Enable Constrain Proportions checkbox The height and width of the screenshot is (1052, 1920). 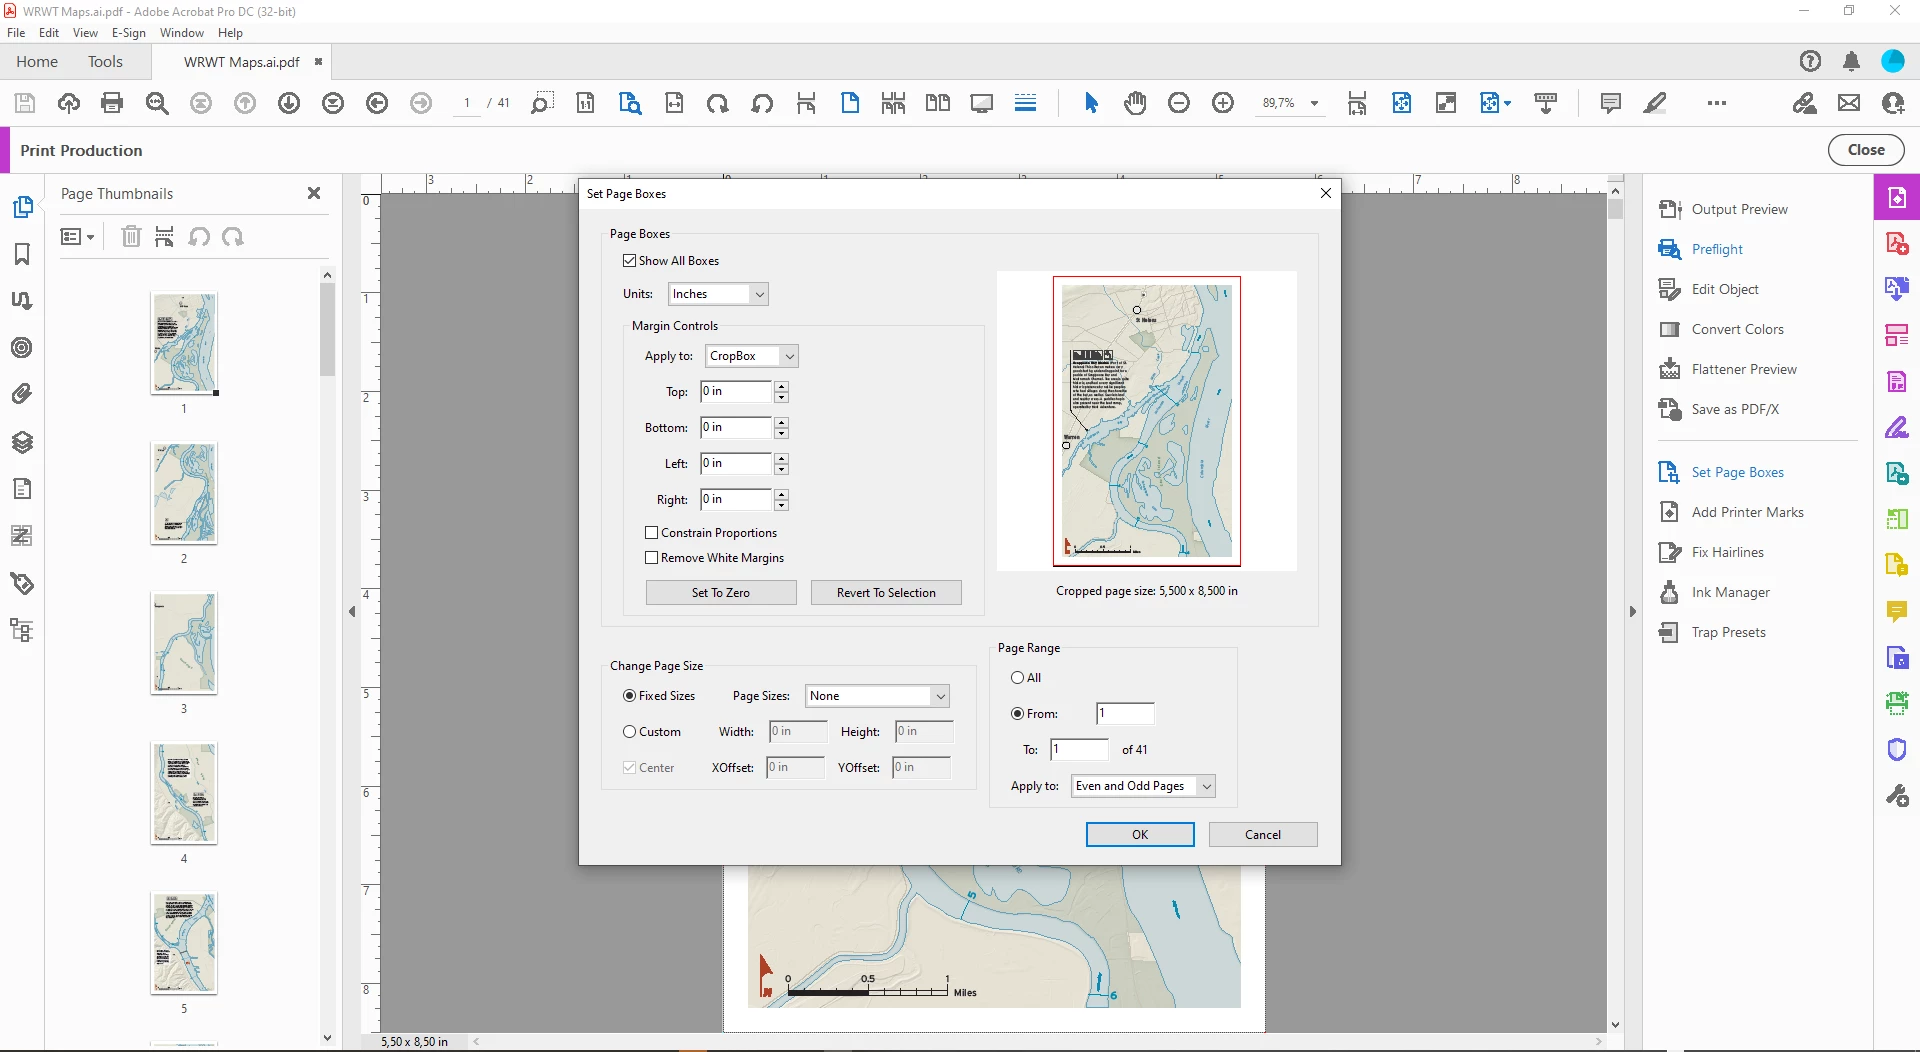tap(652, 533)
